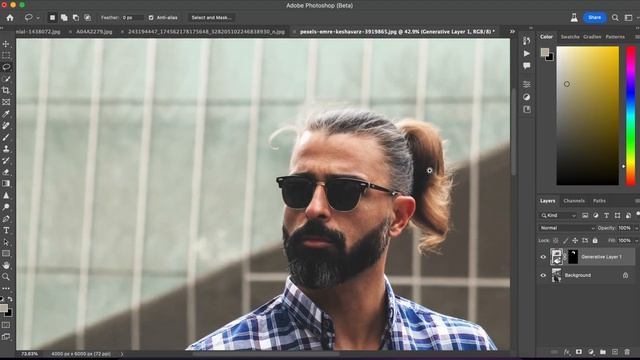
Task: Open the Comments panel icon
Action: [527, 66]
